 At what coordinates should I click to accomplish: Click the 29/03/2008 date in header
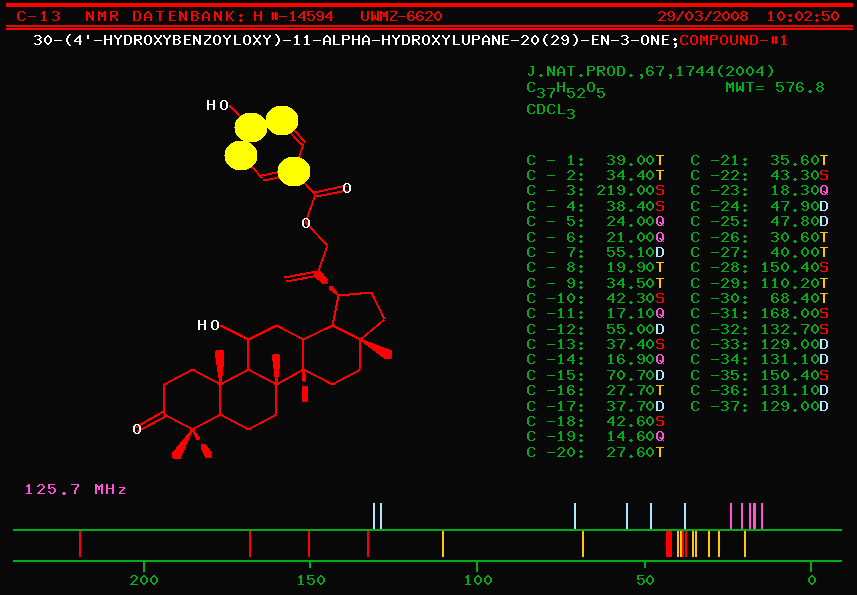click(x=702, y=17)
